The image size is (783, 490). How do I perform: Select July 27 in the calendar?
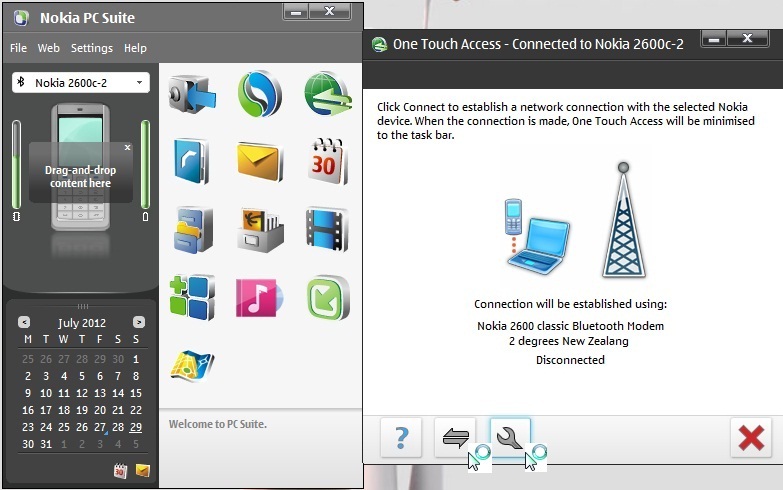click(x=100, y=427)
